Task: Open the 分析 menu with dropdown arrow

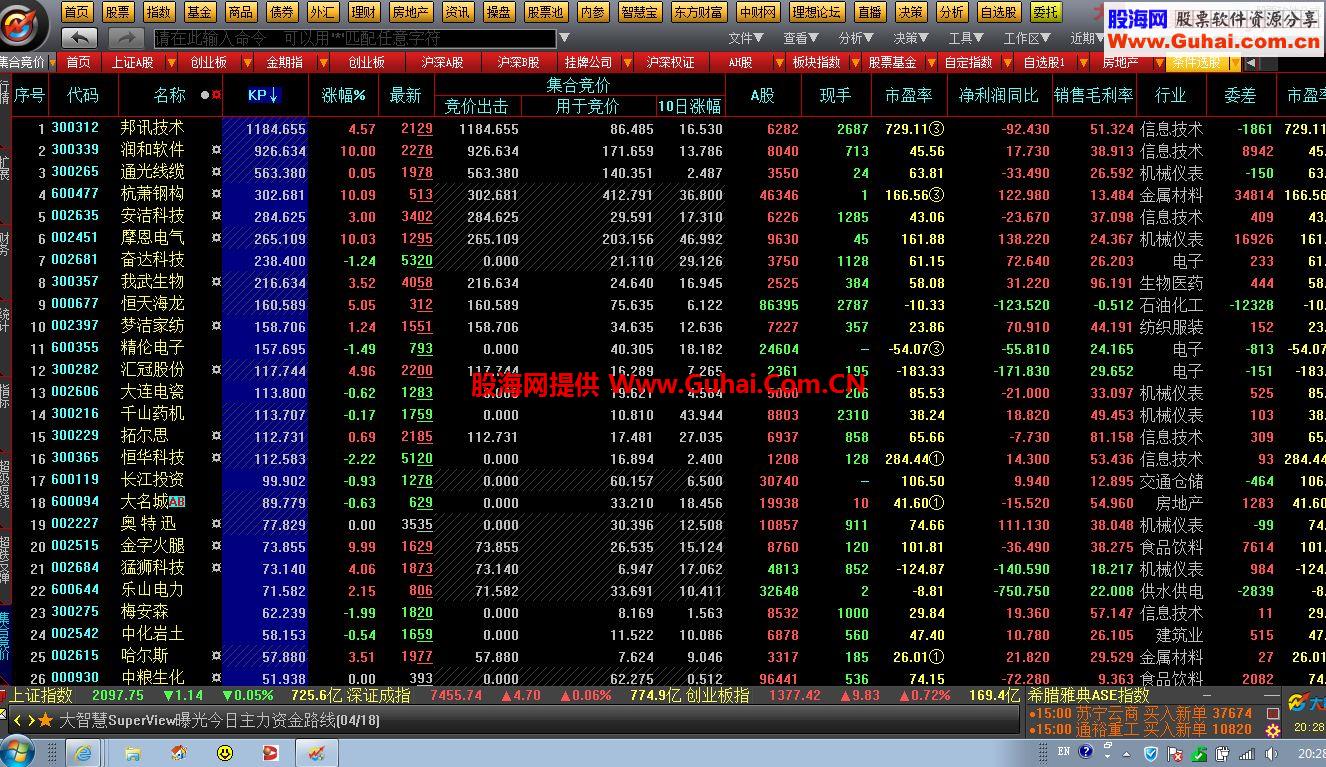Action: pos(855,38)
